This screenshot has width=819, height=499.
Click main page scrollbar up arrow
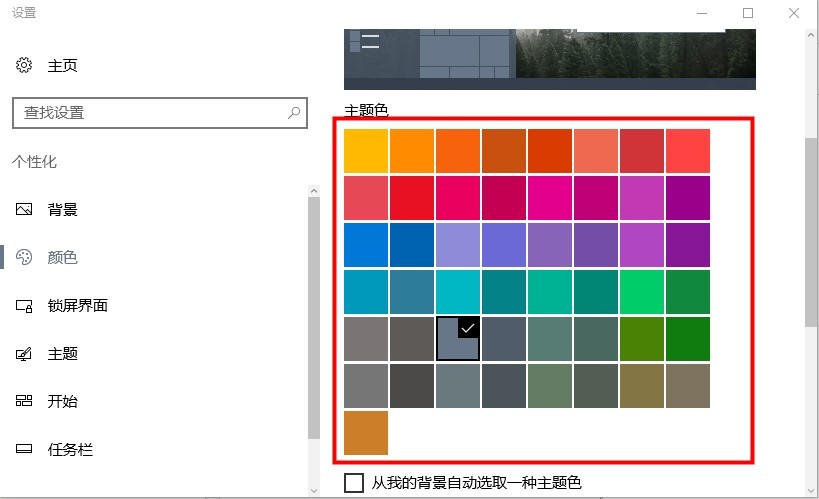811,36
